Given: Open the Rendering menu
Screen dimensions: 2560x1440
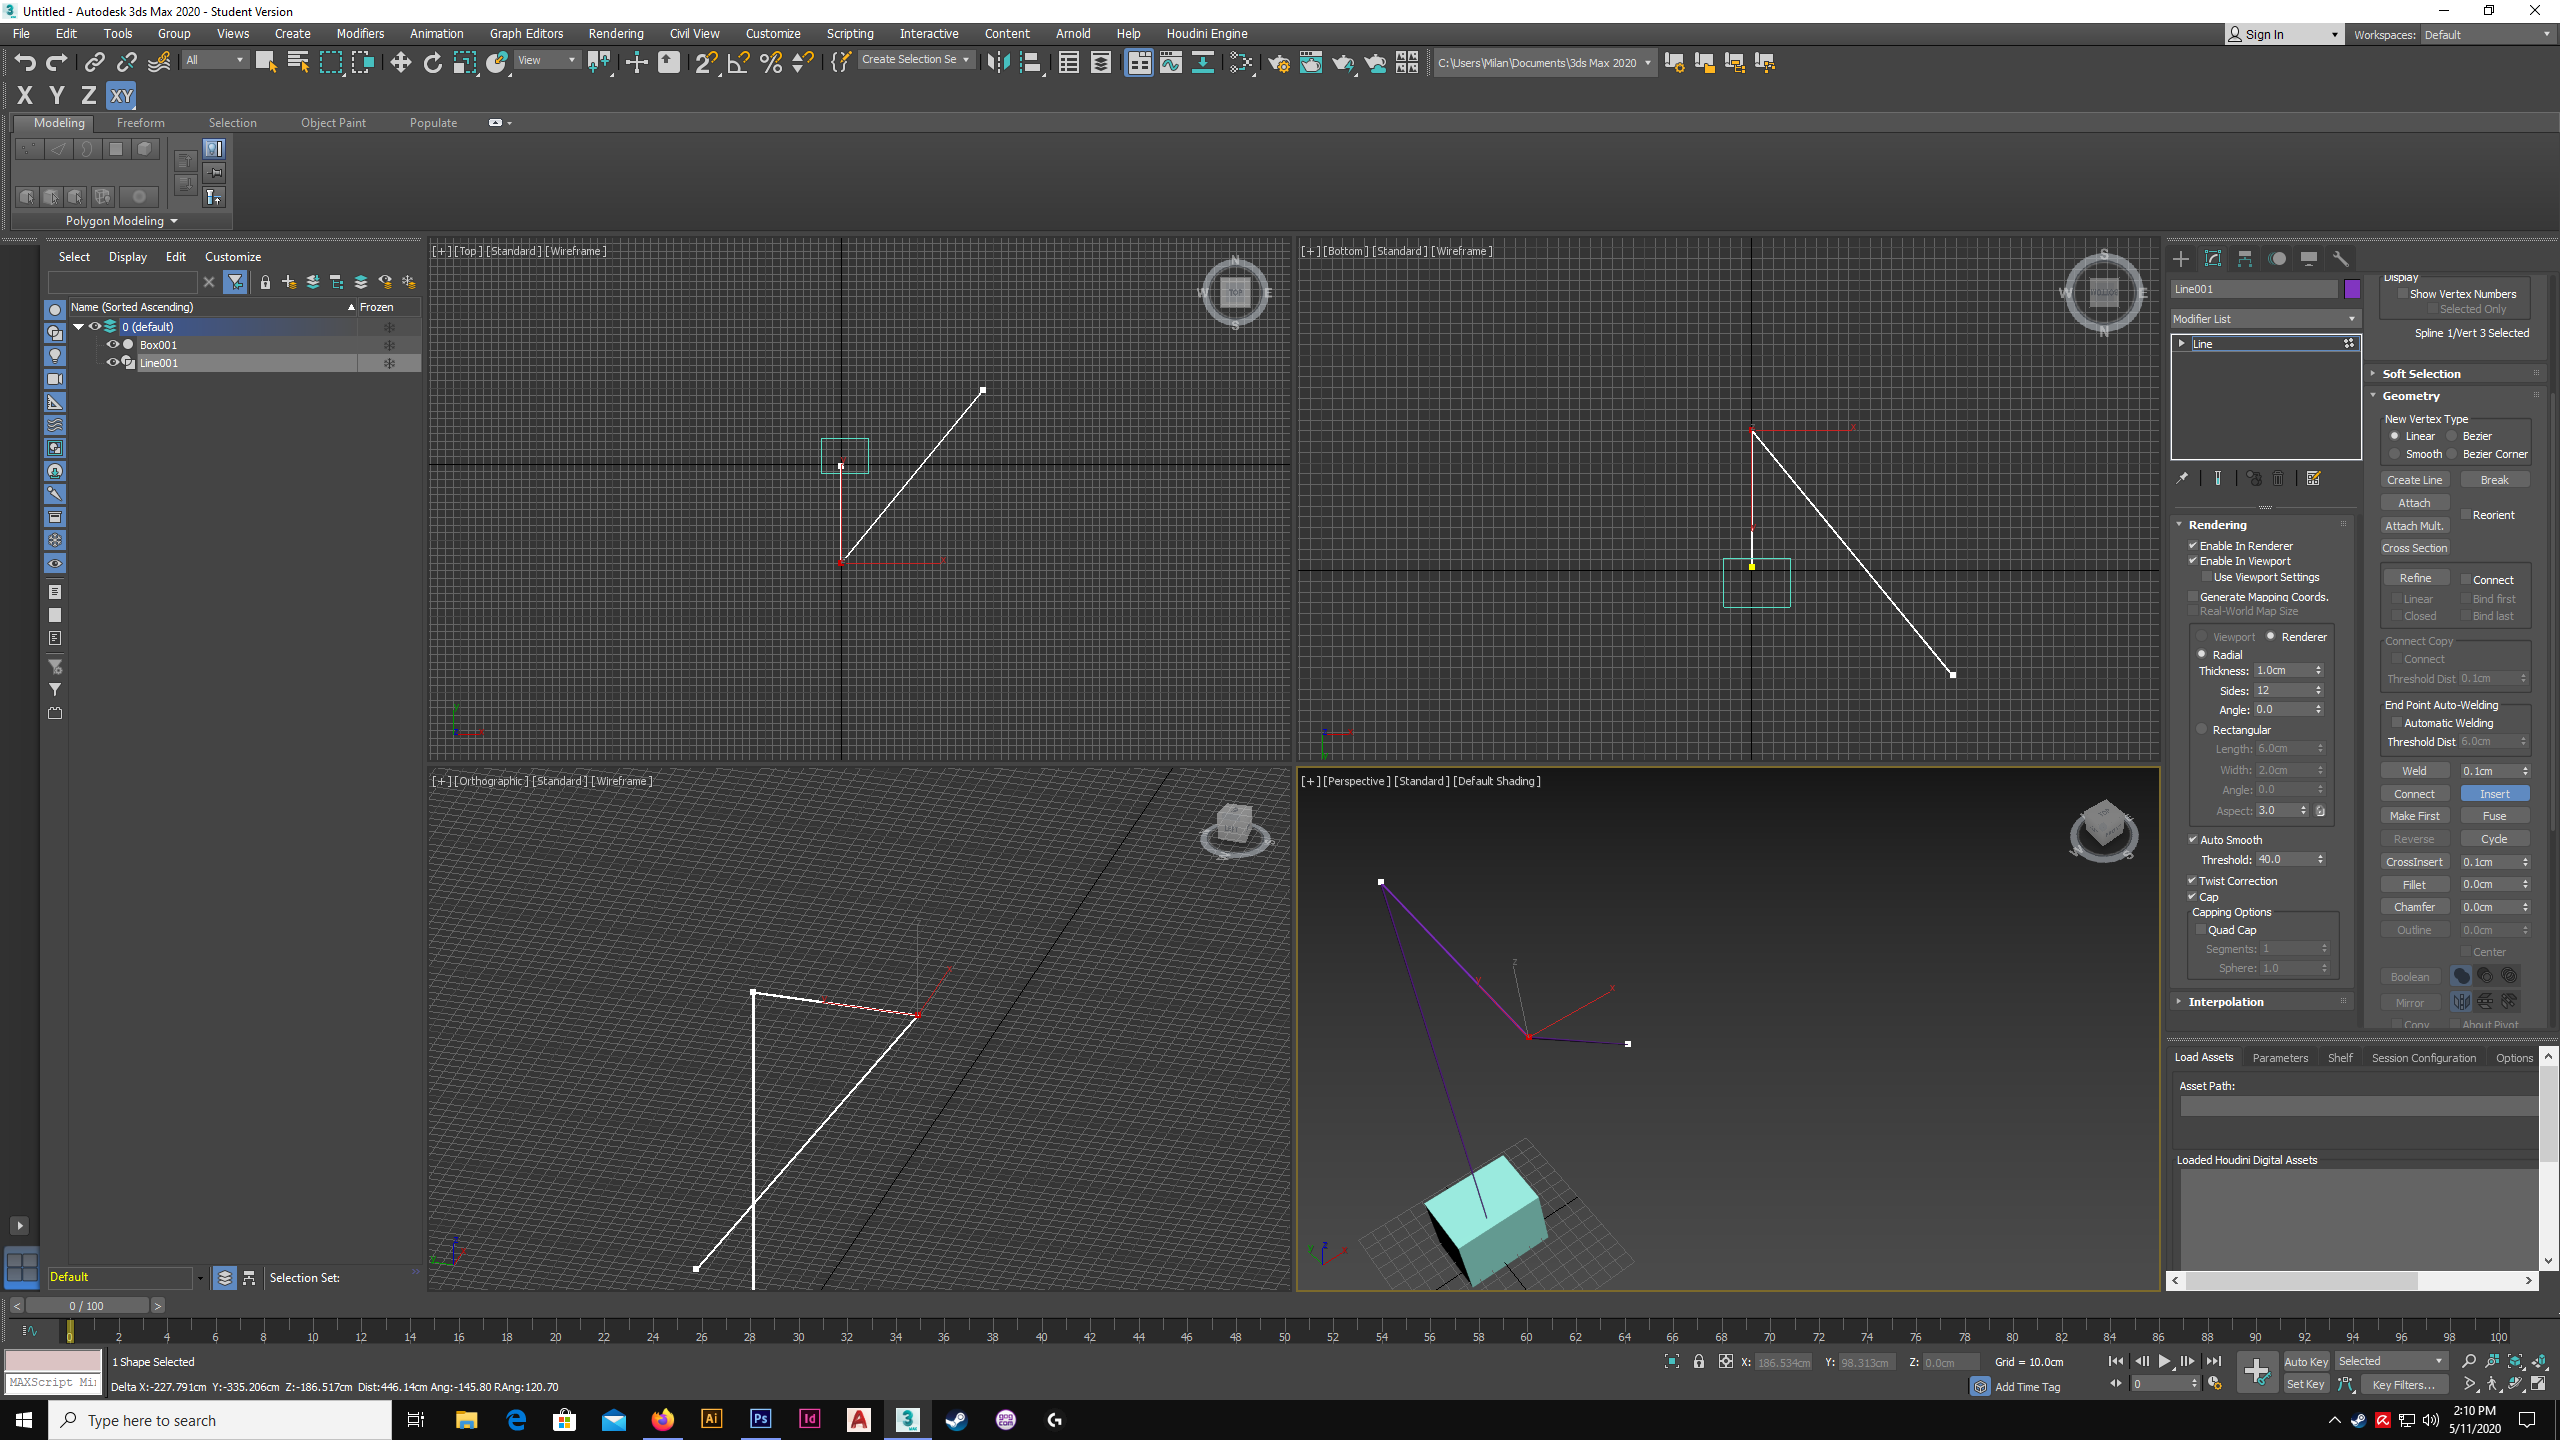Looking at the screenshot, I should 615,33.
